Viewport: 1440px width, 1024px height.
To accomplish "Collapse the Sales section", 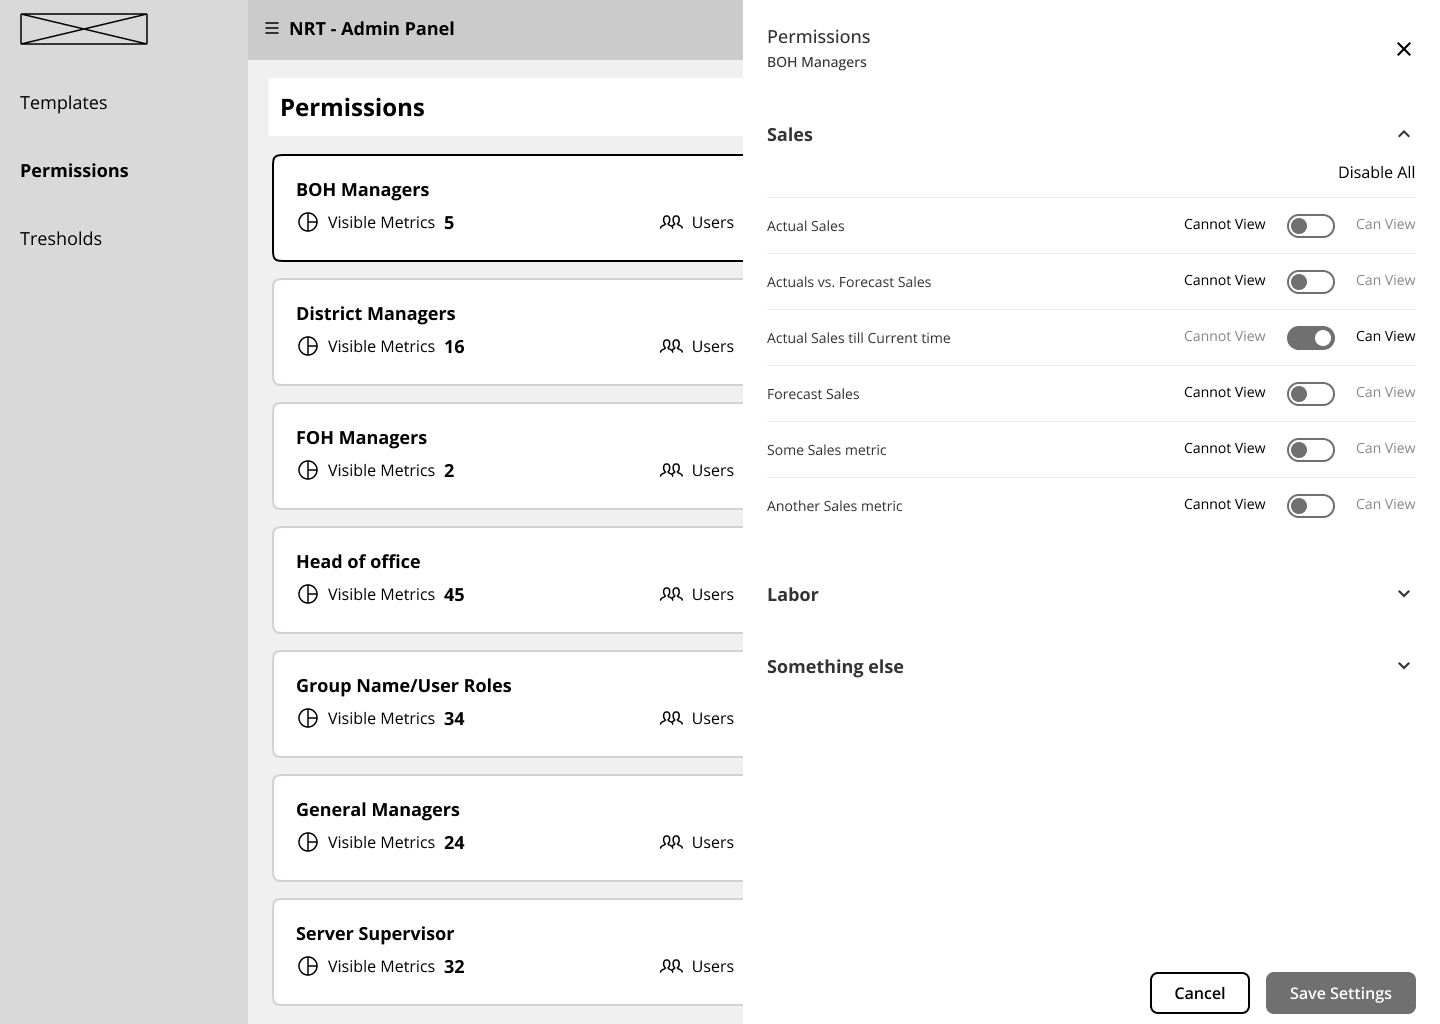I will [x=1403, y=134].
